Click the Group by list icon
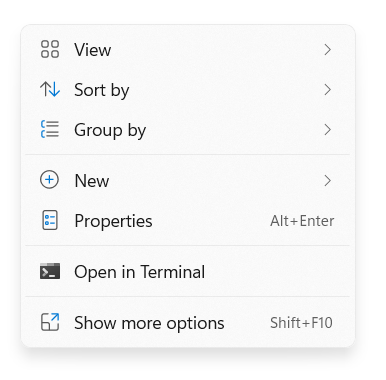Image resolution: width=386 pixels, height=380 pixels. pos(50,129)
